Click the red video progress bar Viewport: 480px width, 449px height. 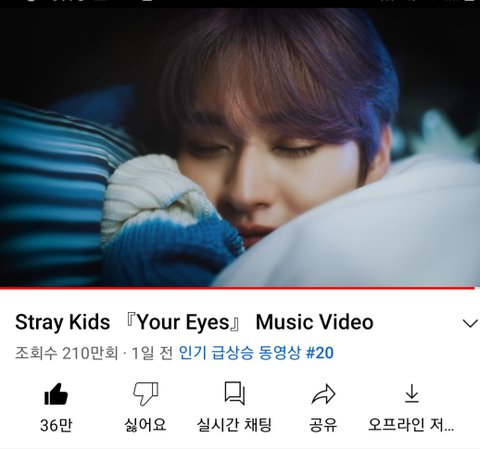click(237, 288)
